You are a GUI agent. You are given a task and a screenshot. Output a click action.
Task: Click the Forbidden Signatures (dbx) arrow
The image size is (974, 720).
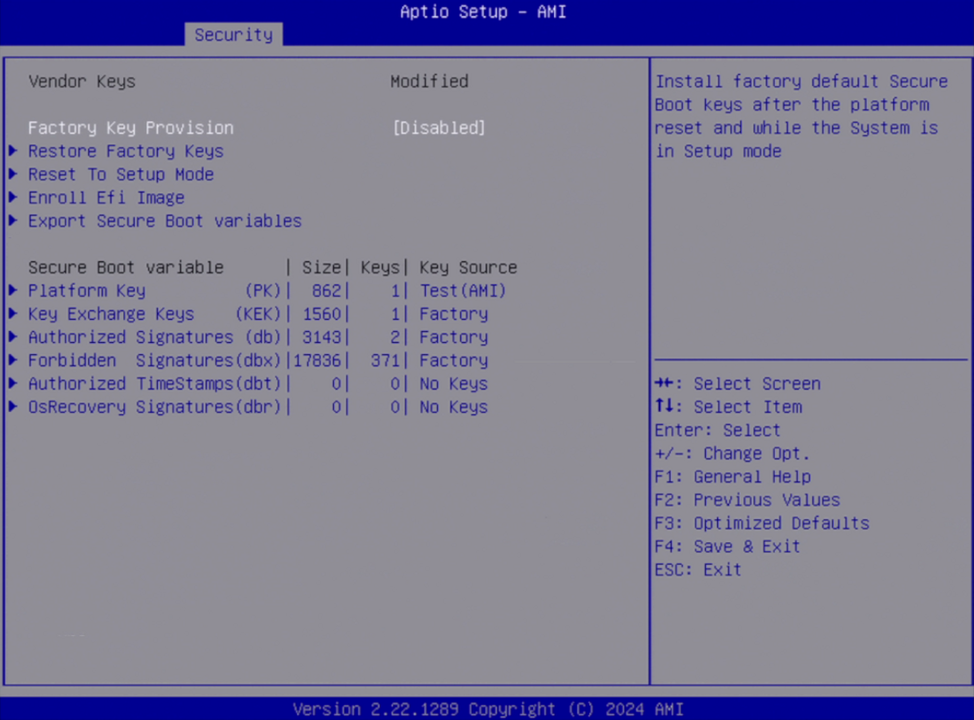(12, 360)
